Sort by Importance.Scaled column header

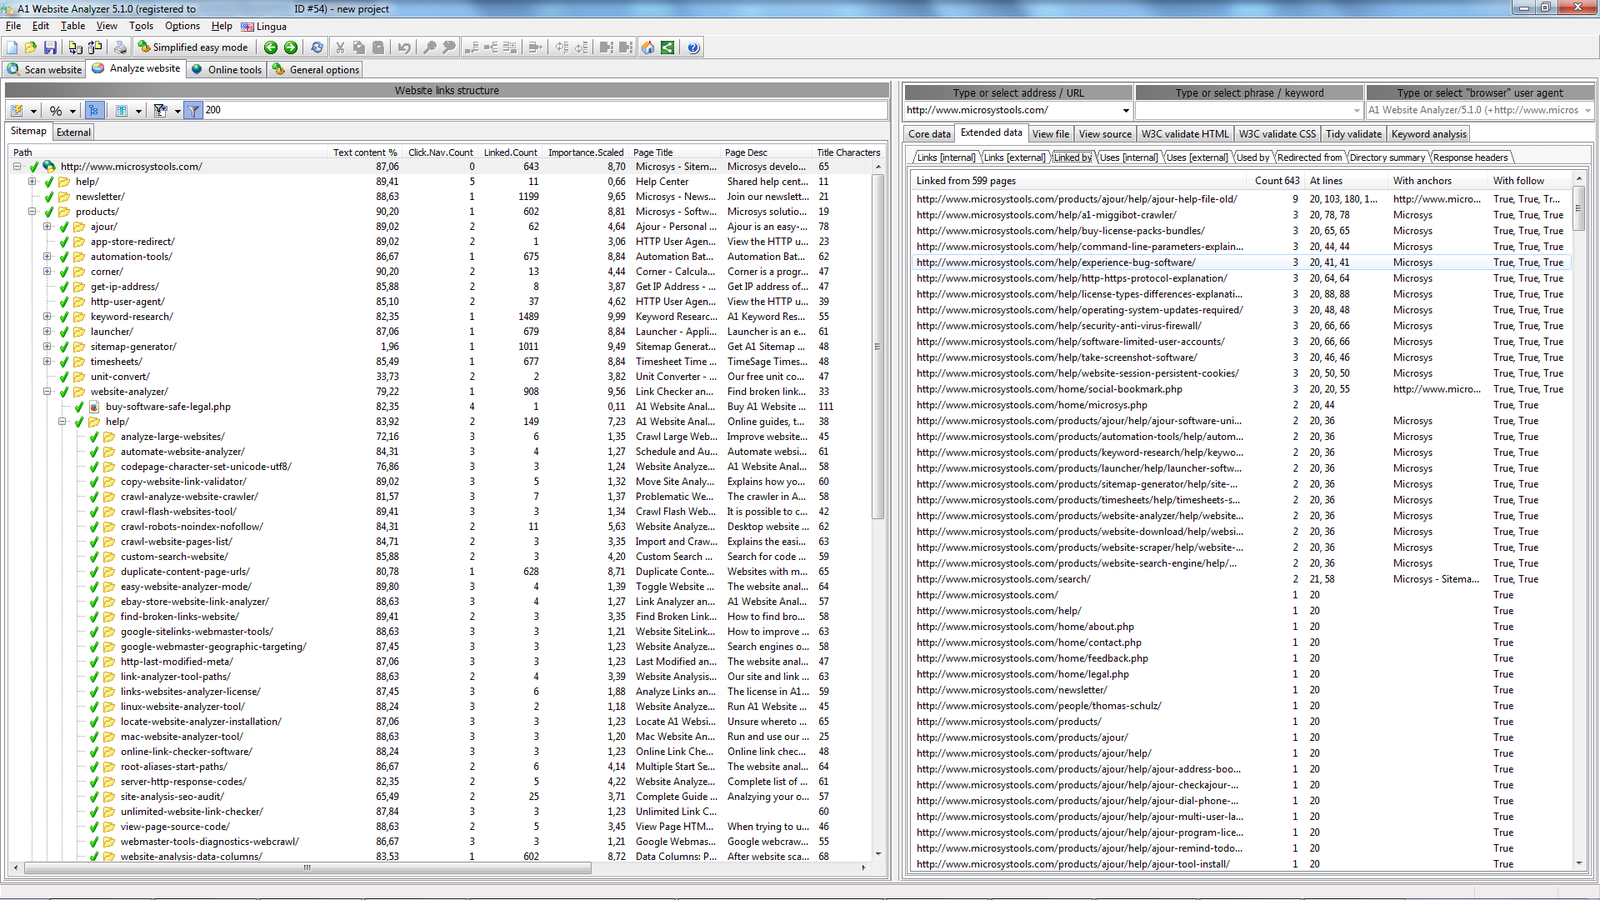point(585,153)
